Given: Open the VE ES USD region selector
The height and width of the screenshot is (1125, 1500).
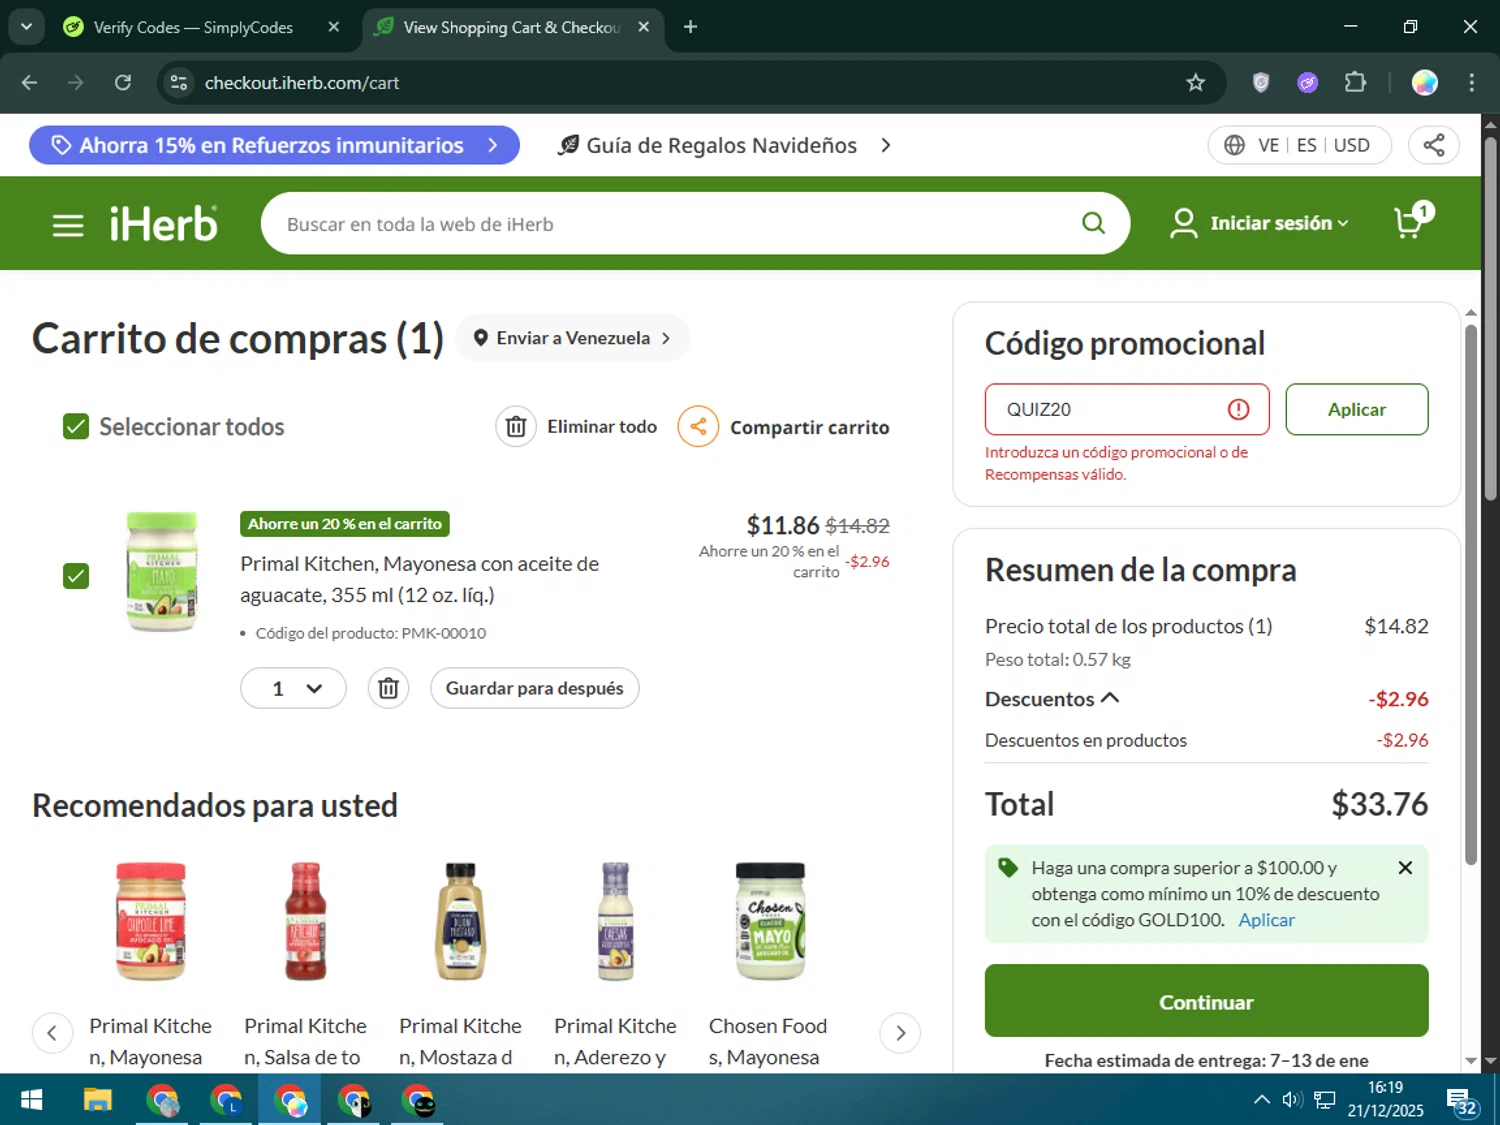Looking at the screenshot, I should (x=1299, y=145).
